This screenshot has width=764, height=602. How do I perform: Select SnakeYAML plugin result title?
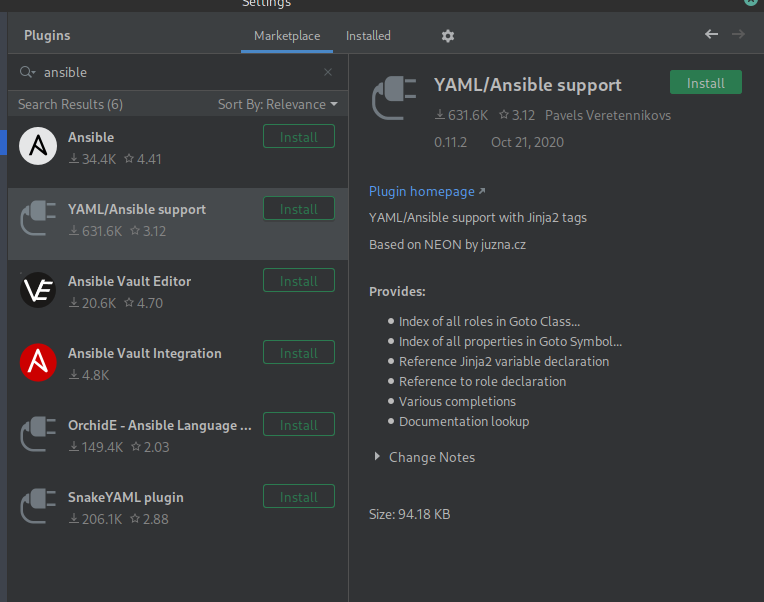[126, 497]
